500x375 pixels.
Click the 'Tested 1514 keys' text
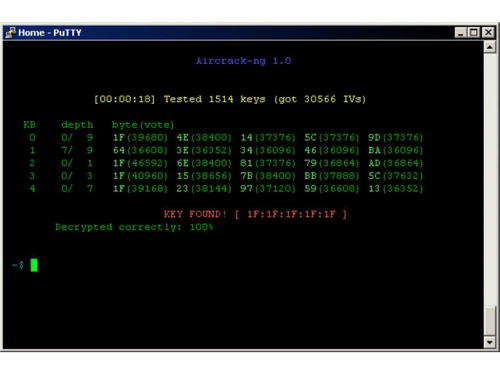215,99
